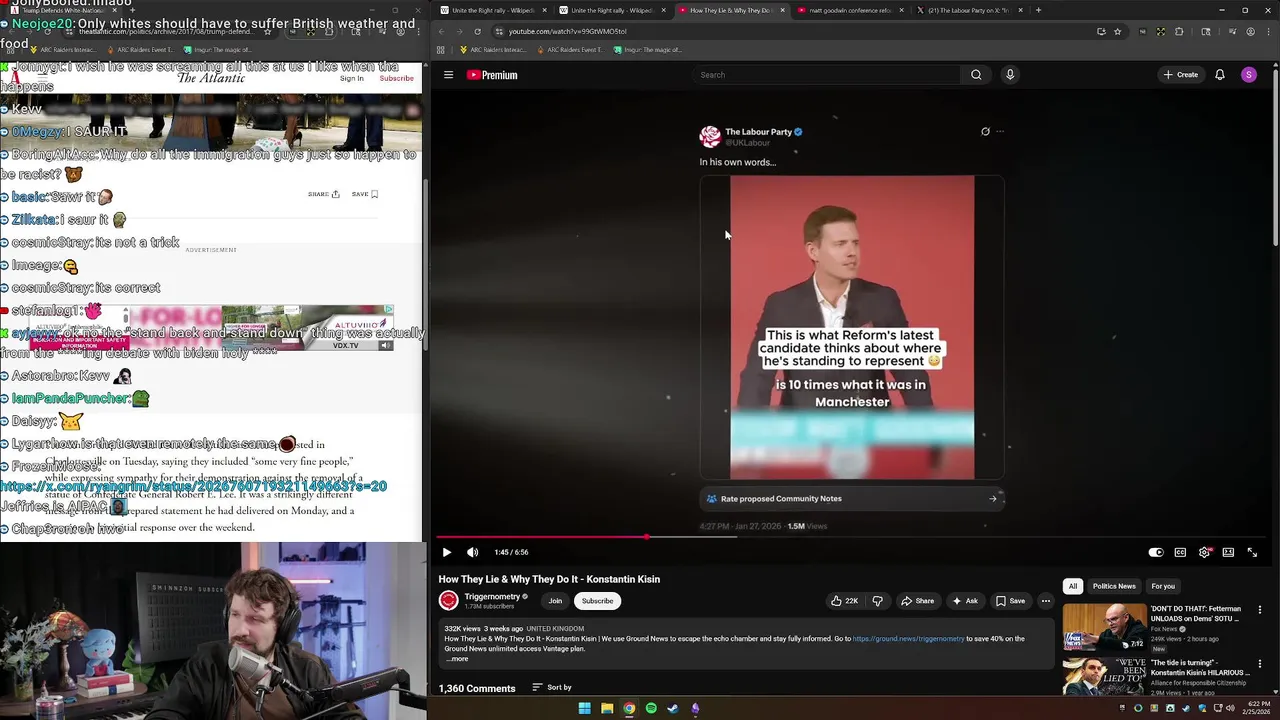Switch the player to theater mode

pyautogui.click(x=1228, y=552)
